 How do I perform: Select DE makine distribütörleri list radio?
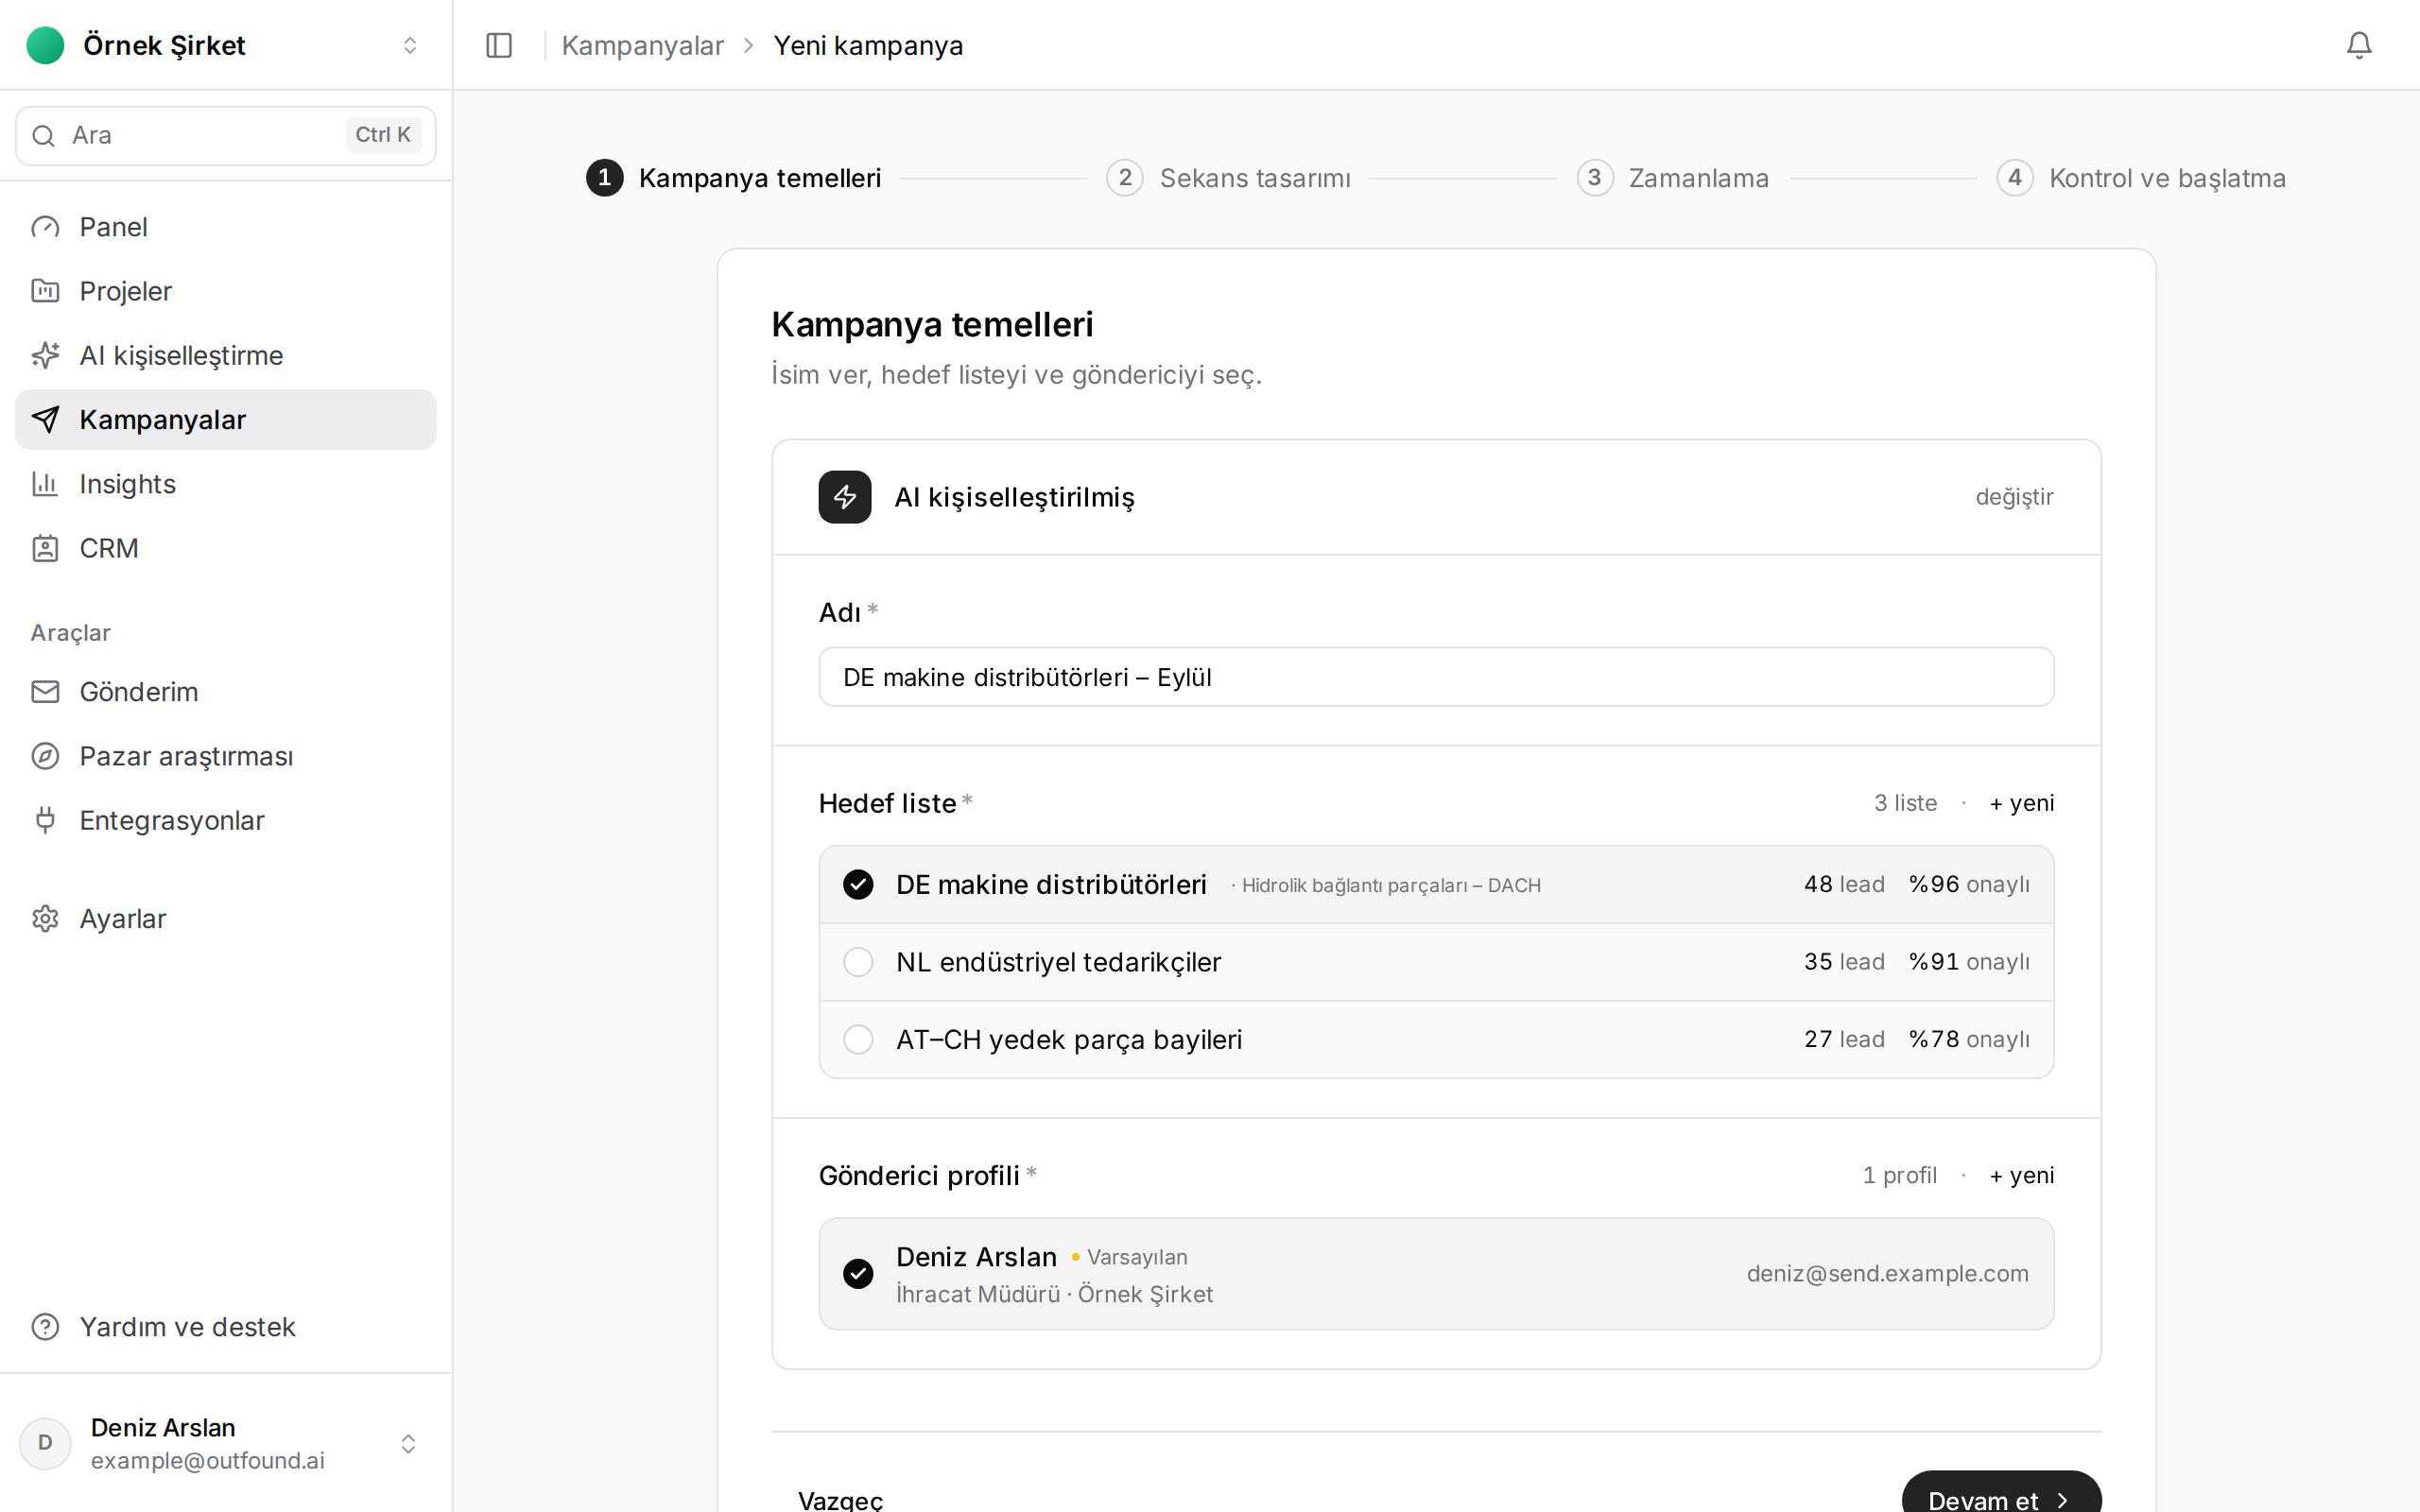pyautogui.click(x=858, y=884)
